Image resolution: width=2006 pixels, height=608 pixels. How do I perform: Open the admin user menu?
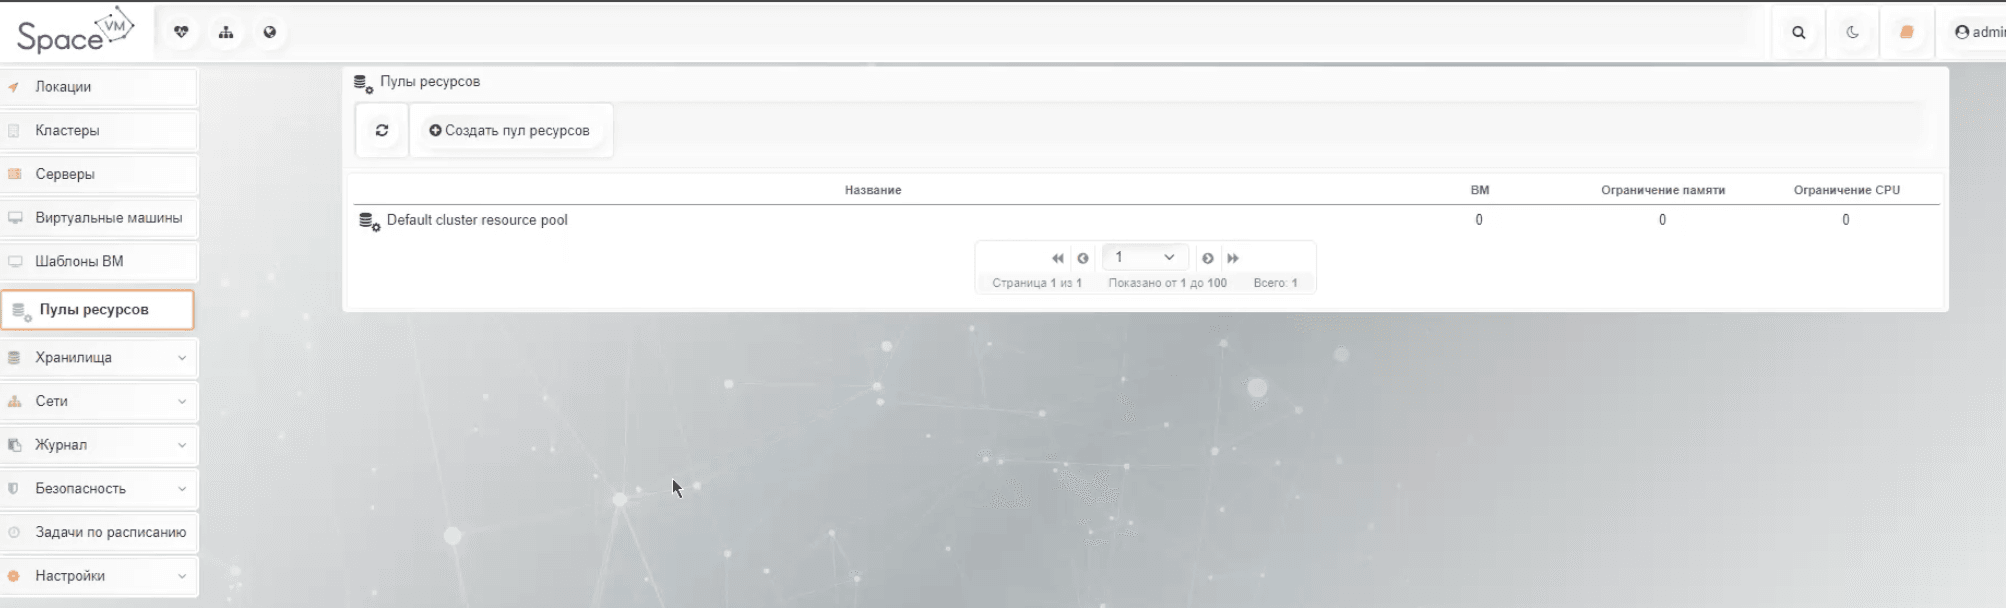[x=1980, y=32]
